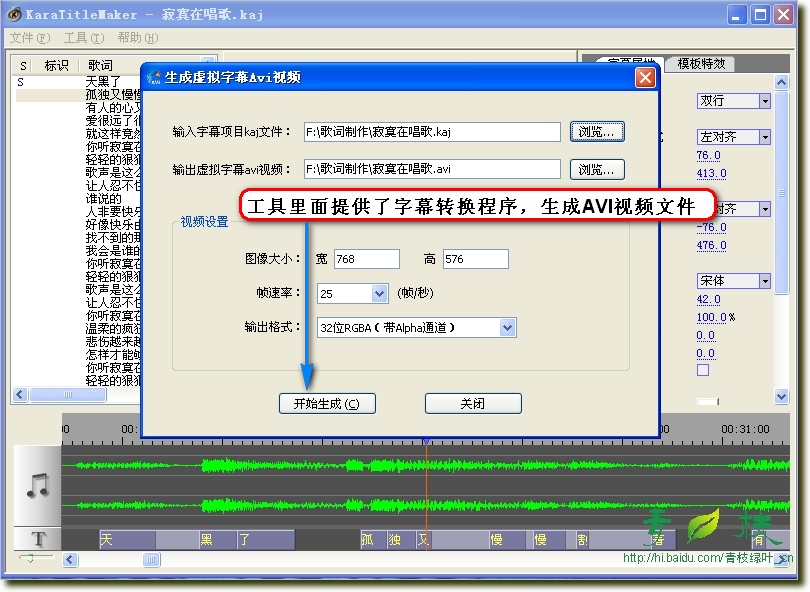Click the image height field 576

(x=476, y=259)
